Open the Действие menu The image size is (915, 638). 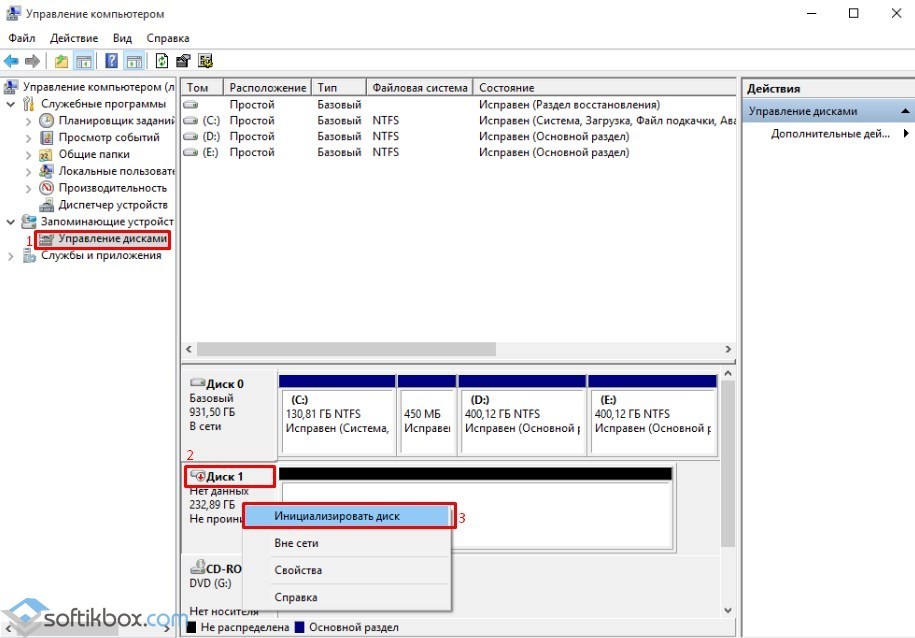point(74,38)
